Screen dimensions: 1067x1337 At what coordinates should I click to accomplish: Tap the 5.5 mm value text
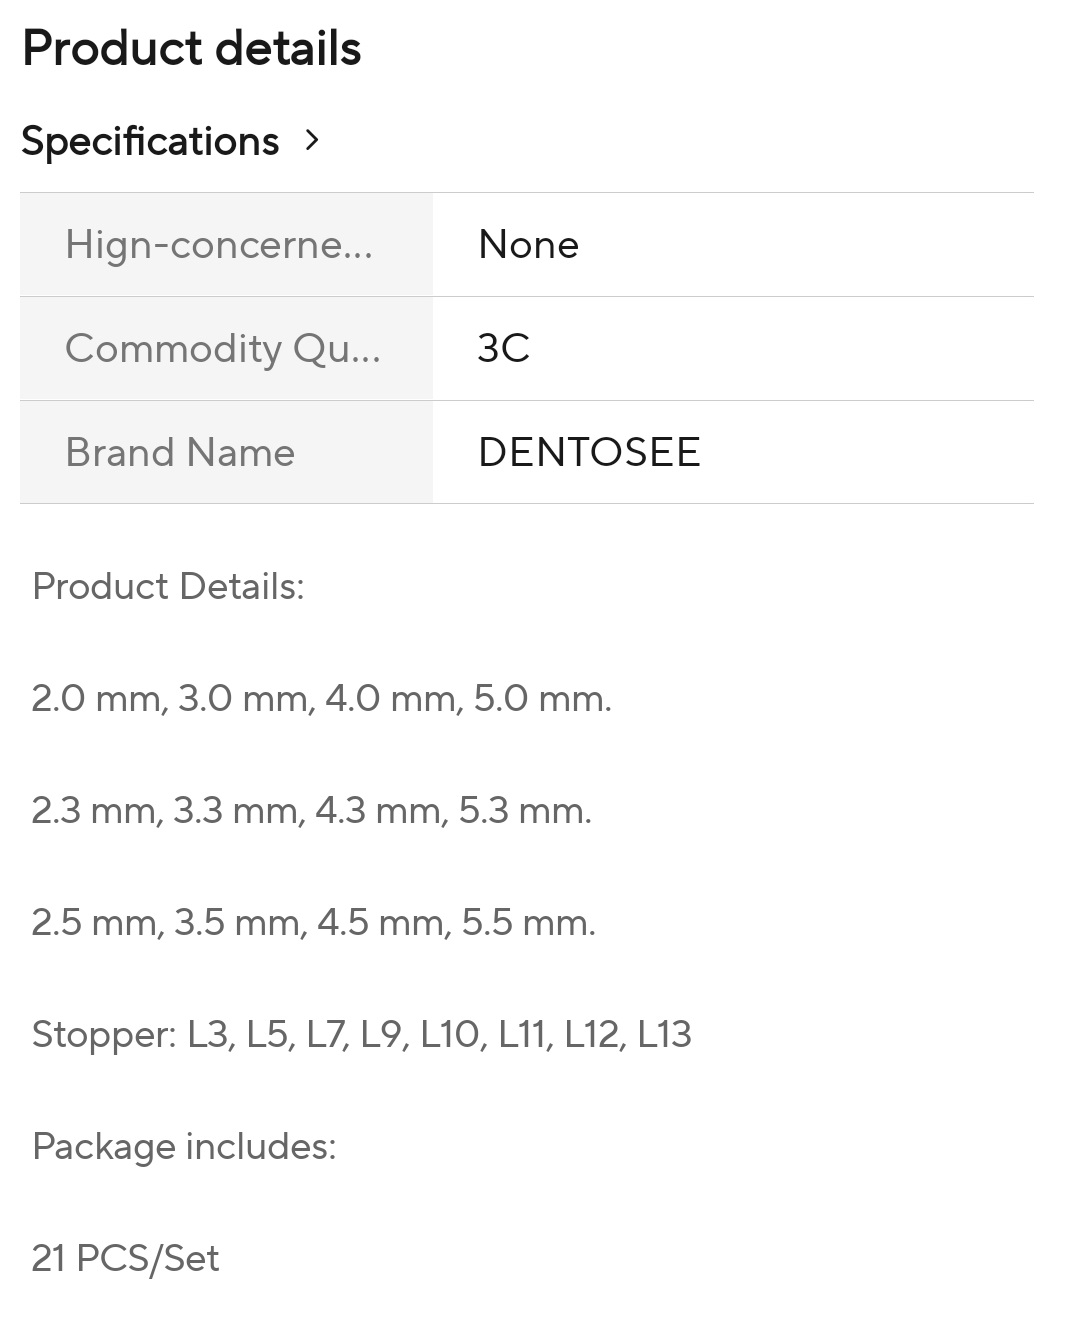[528, 922]
